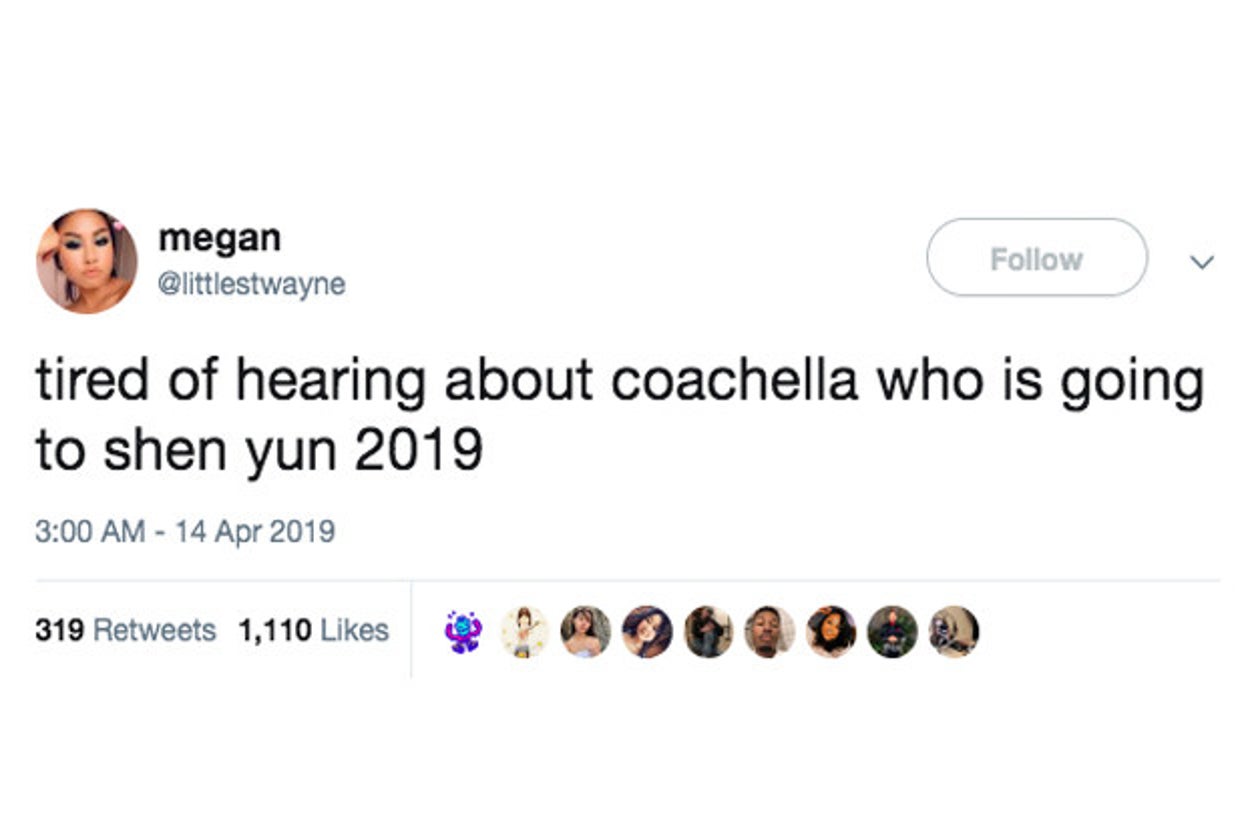The width and height of the screenshot is (1250, 830).
Task: View the 319 Retweets list
Action: coord(125,630)
